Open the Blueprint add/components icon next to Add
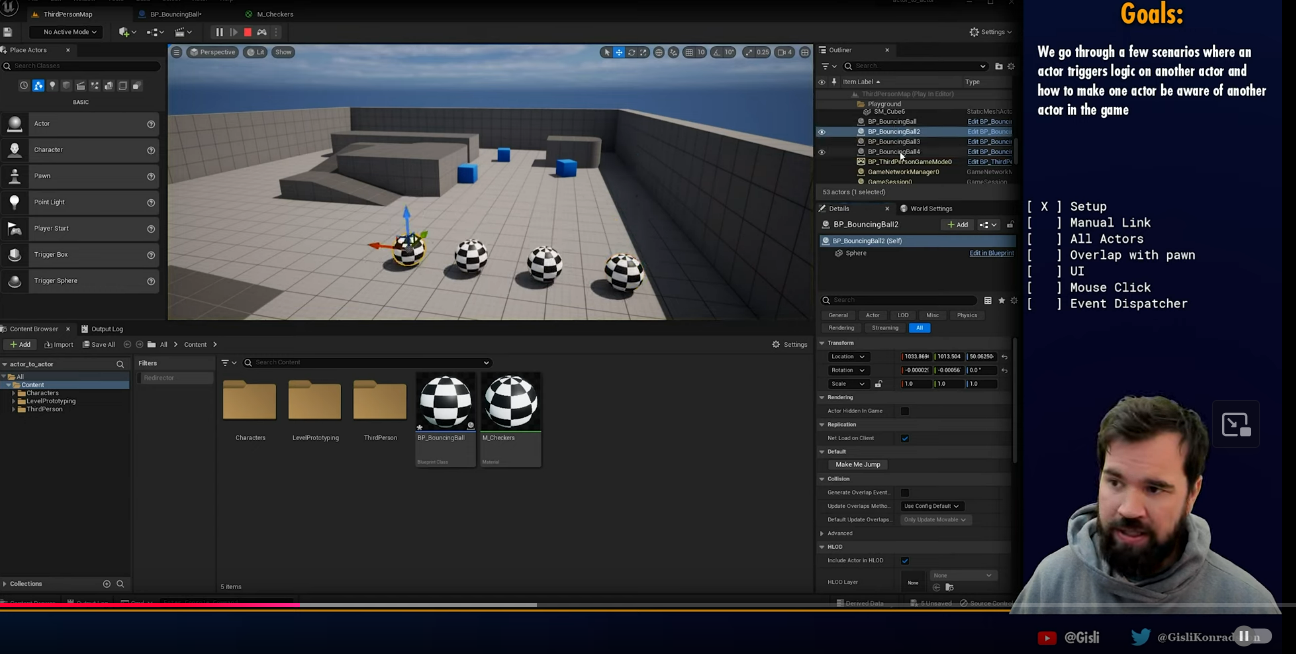Viewport: 1296px width, 654px height. [987, 225]
